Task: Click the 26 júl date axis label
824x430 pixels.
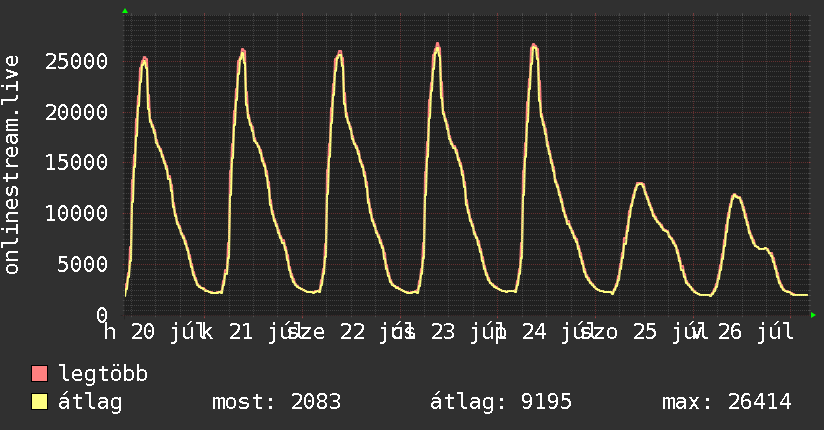Action: coord(756,332)
